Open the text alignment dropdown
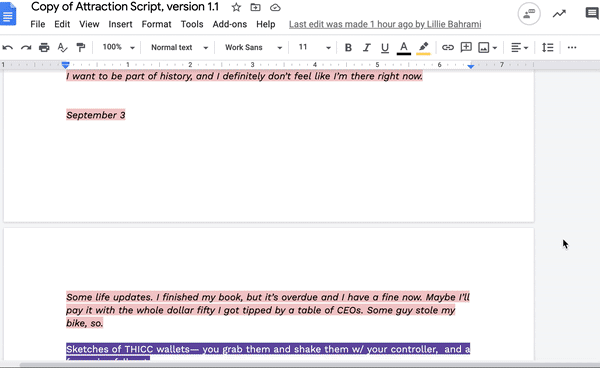 pyautogui.click(x=520, y=47)
